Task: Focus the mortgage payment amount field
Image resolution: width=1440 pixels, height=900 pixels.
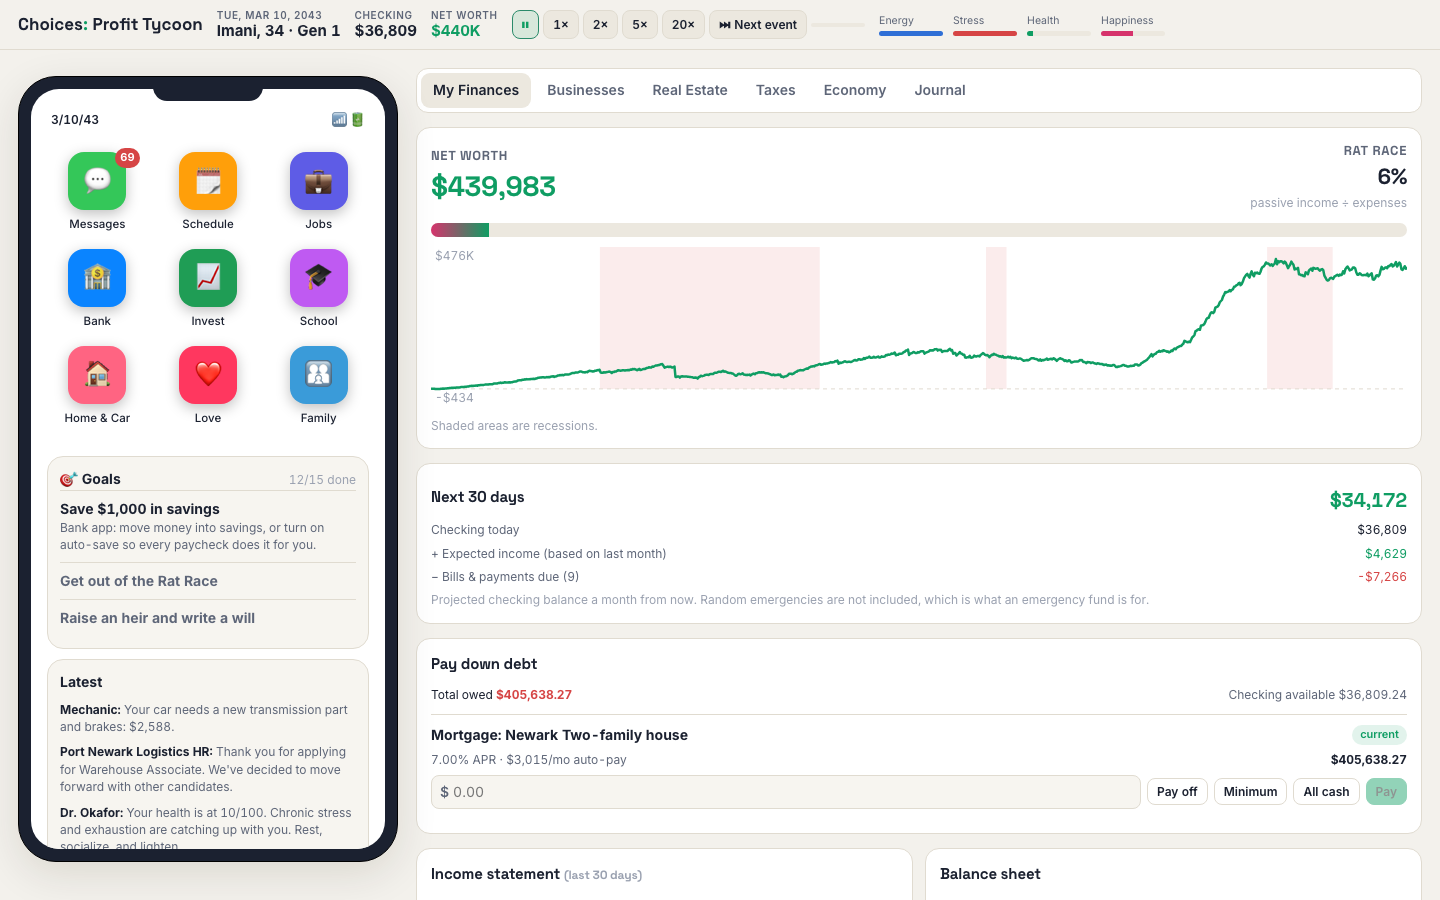Action: point(786,792)
